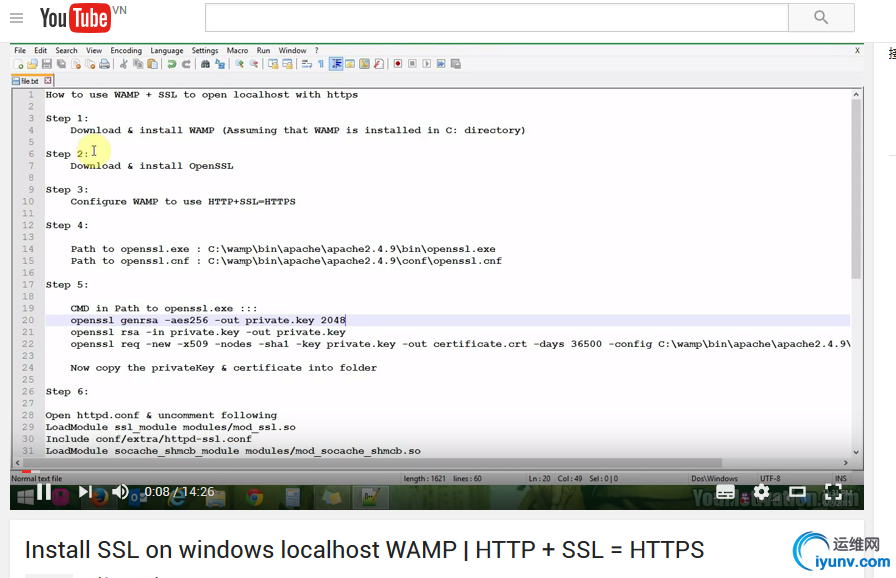Screen dimensions: 896x578
Task: Click the 'Step 3:' line in editor
Action: (67, 190)
